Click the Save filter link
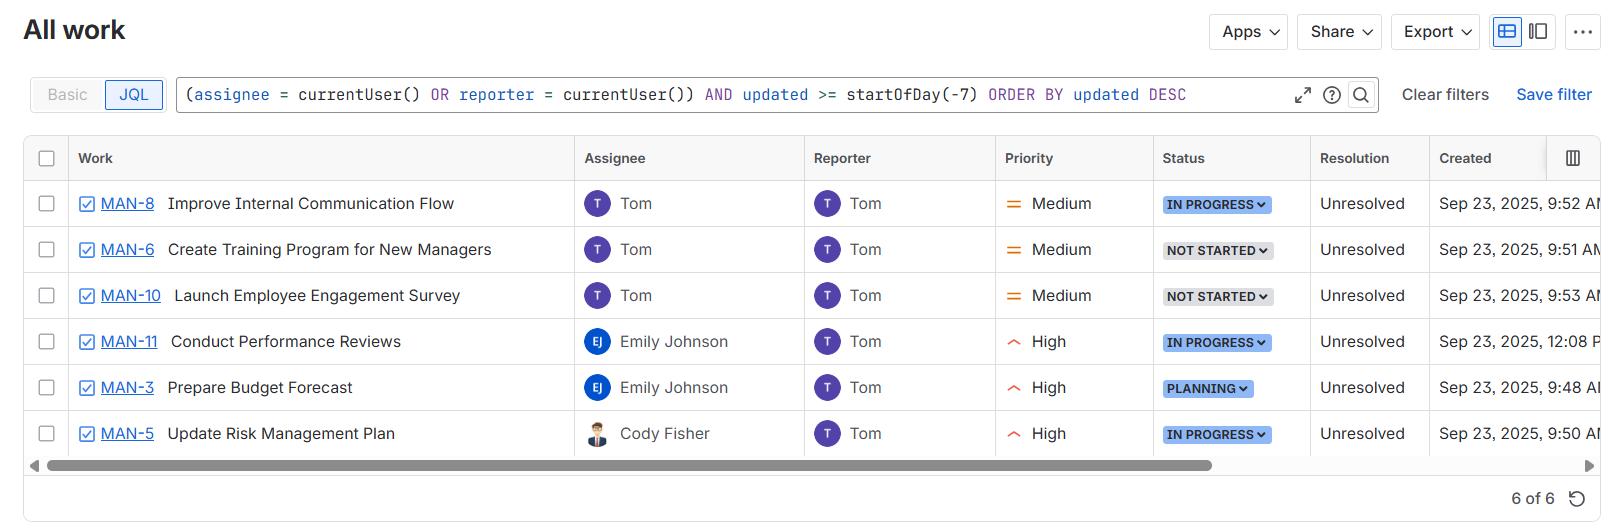Image resolution: width=1623 pixels, height=532 pixels. pyautogui.click(x=1553, y=95)
